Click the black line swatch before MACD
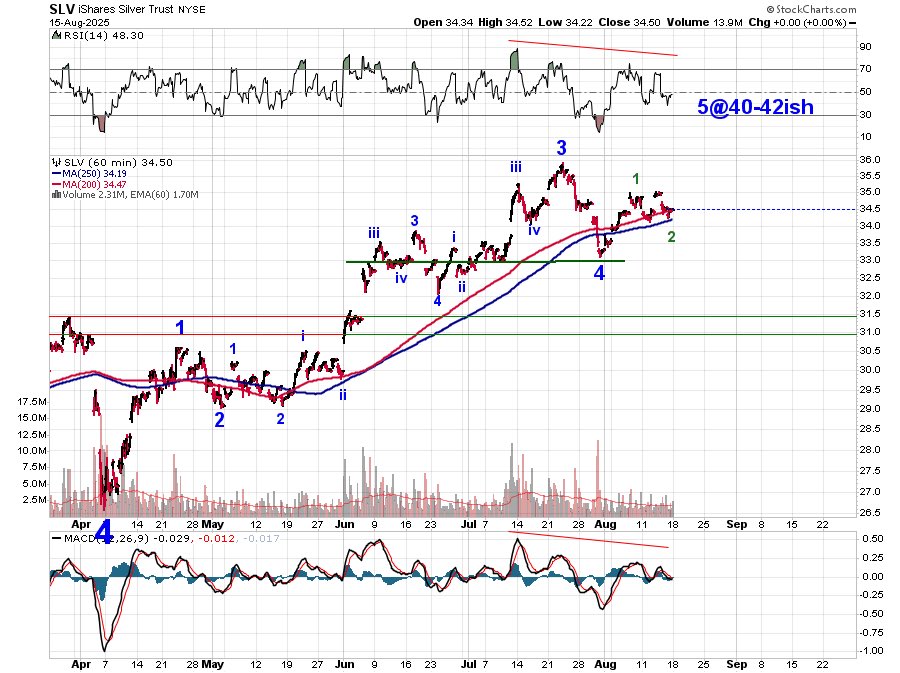Viewport: 900px width, 673px height. (x=56, y=538)
